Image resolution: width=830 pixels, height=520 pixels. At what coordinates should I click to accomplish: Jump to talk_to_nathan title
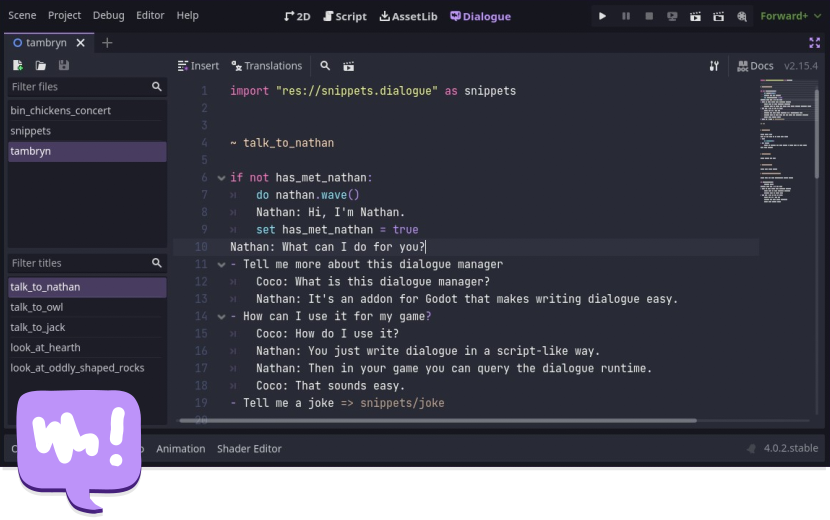(87, 287)
